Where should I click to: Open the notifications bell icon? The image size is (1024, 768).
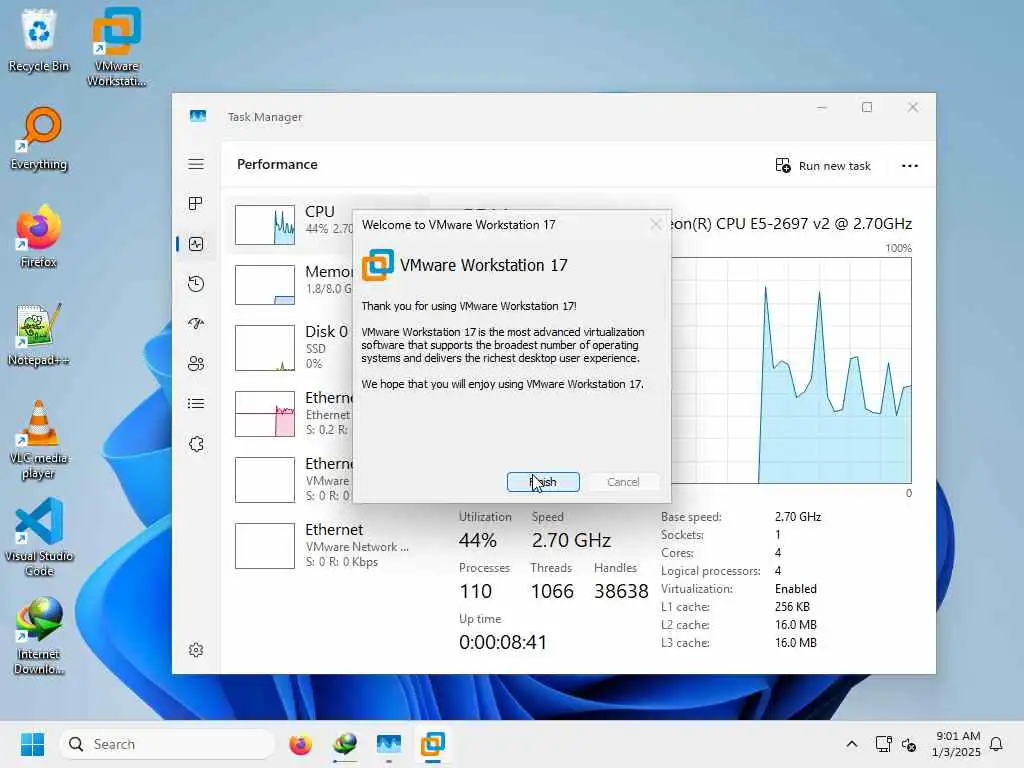[996, 744]
